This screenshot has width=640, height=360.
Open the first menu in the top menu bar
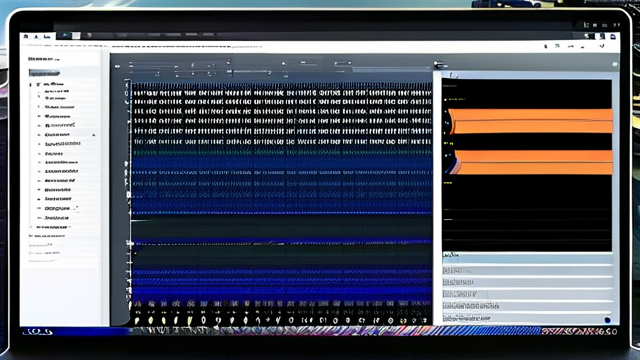pos(26,37)
